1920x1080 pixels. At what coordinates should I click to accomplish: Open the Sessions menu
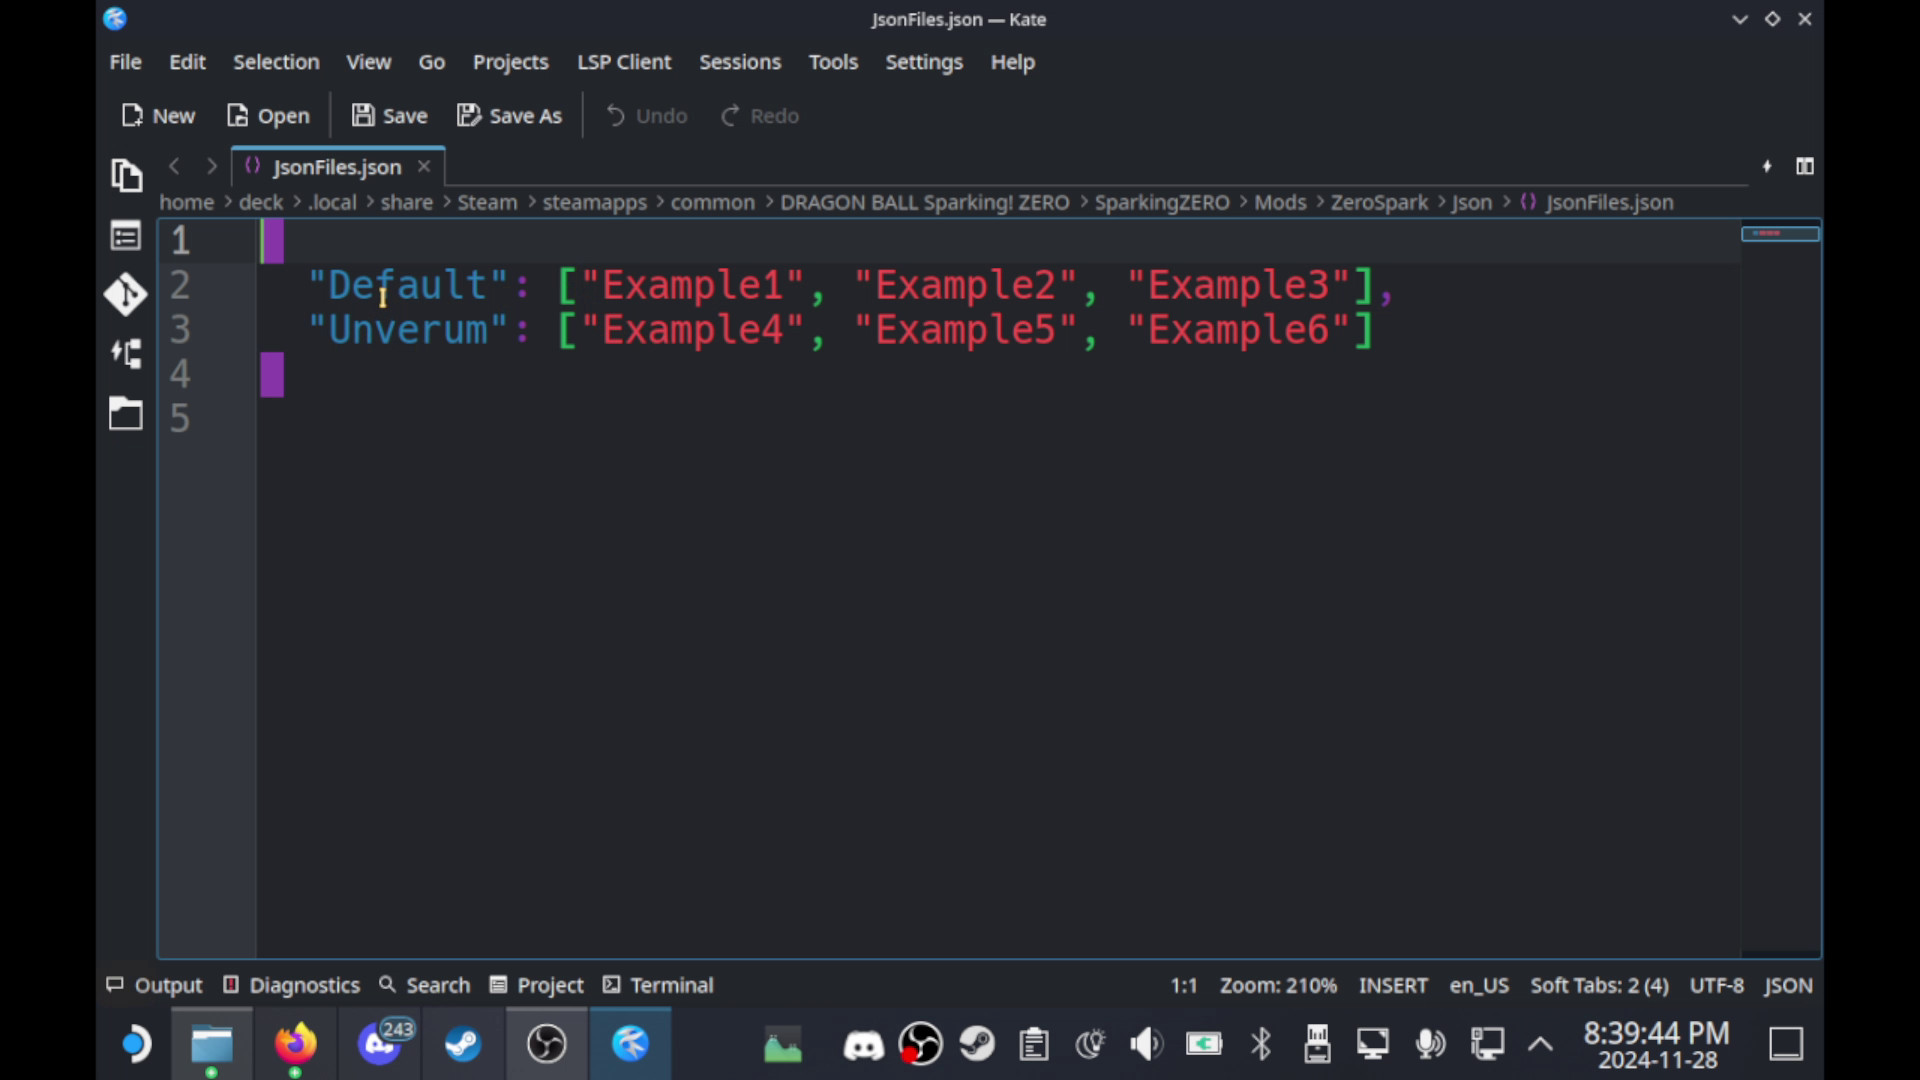click(739, 62)
